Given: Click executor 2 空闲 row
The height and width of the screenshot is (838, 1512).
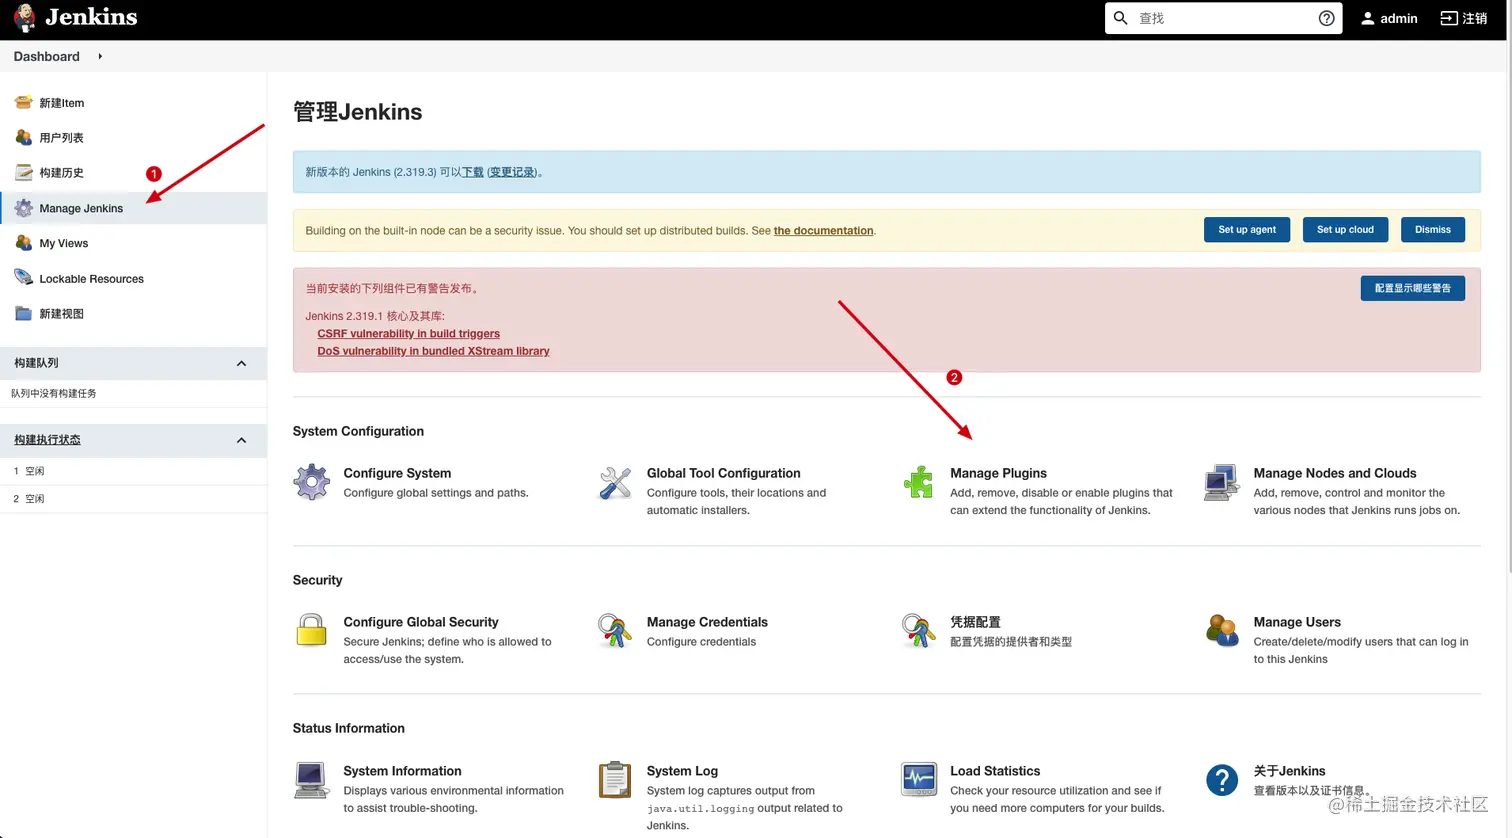Looking at the screenshot, I should [133, 499].
